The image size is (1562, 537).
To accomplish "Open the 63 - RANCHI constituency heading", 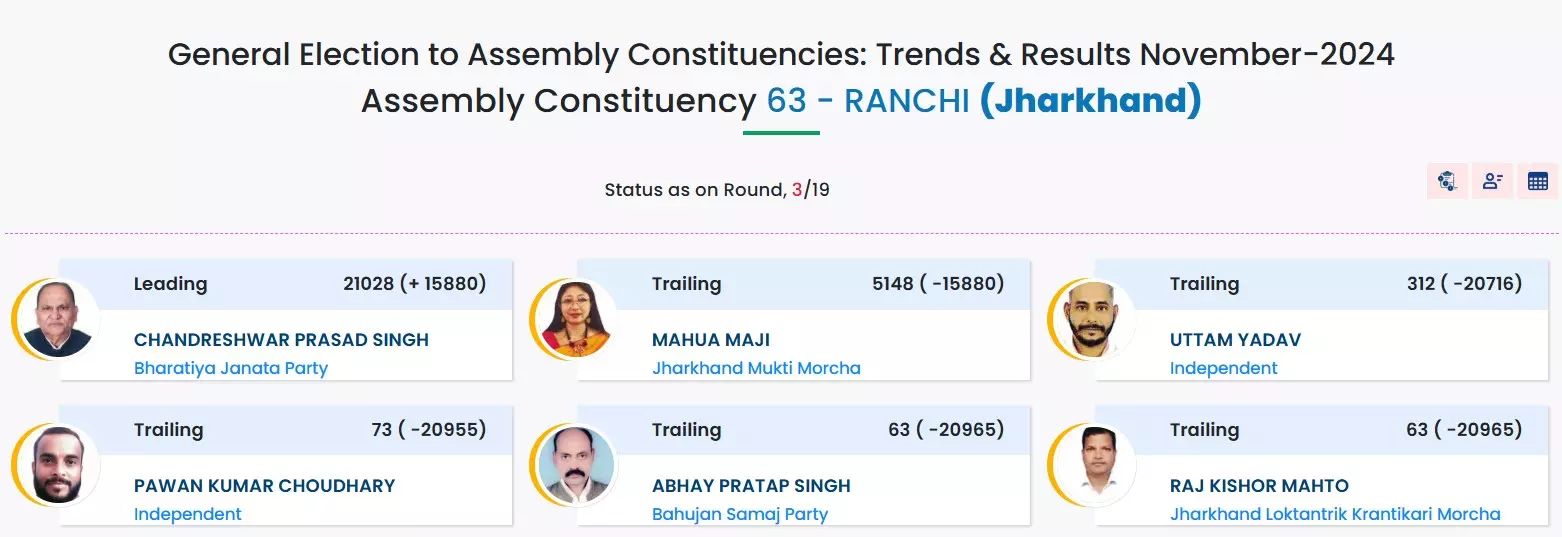I will pos(867,101).
